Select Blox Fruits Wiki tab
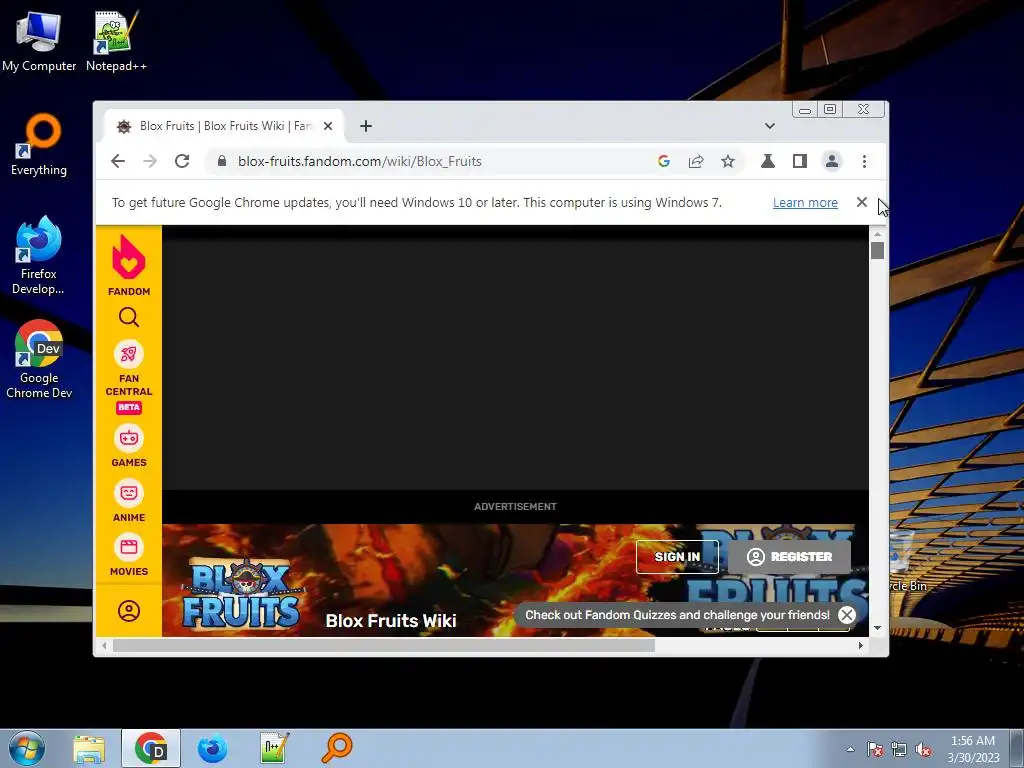Screen dimensions: 1024x768 point(224,126)
